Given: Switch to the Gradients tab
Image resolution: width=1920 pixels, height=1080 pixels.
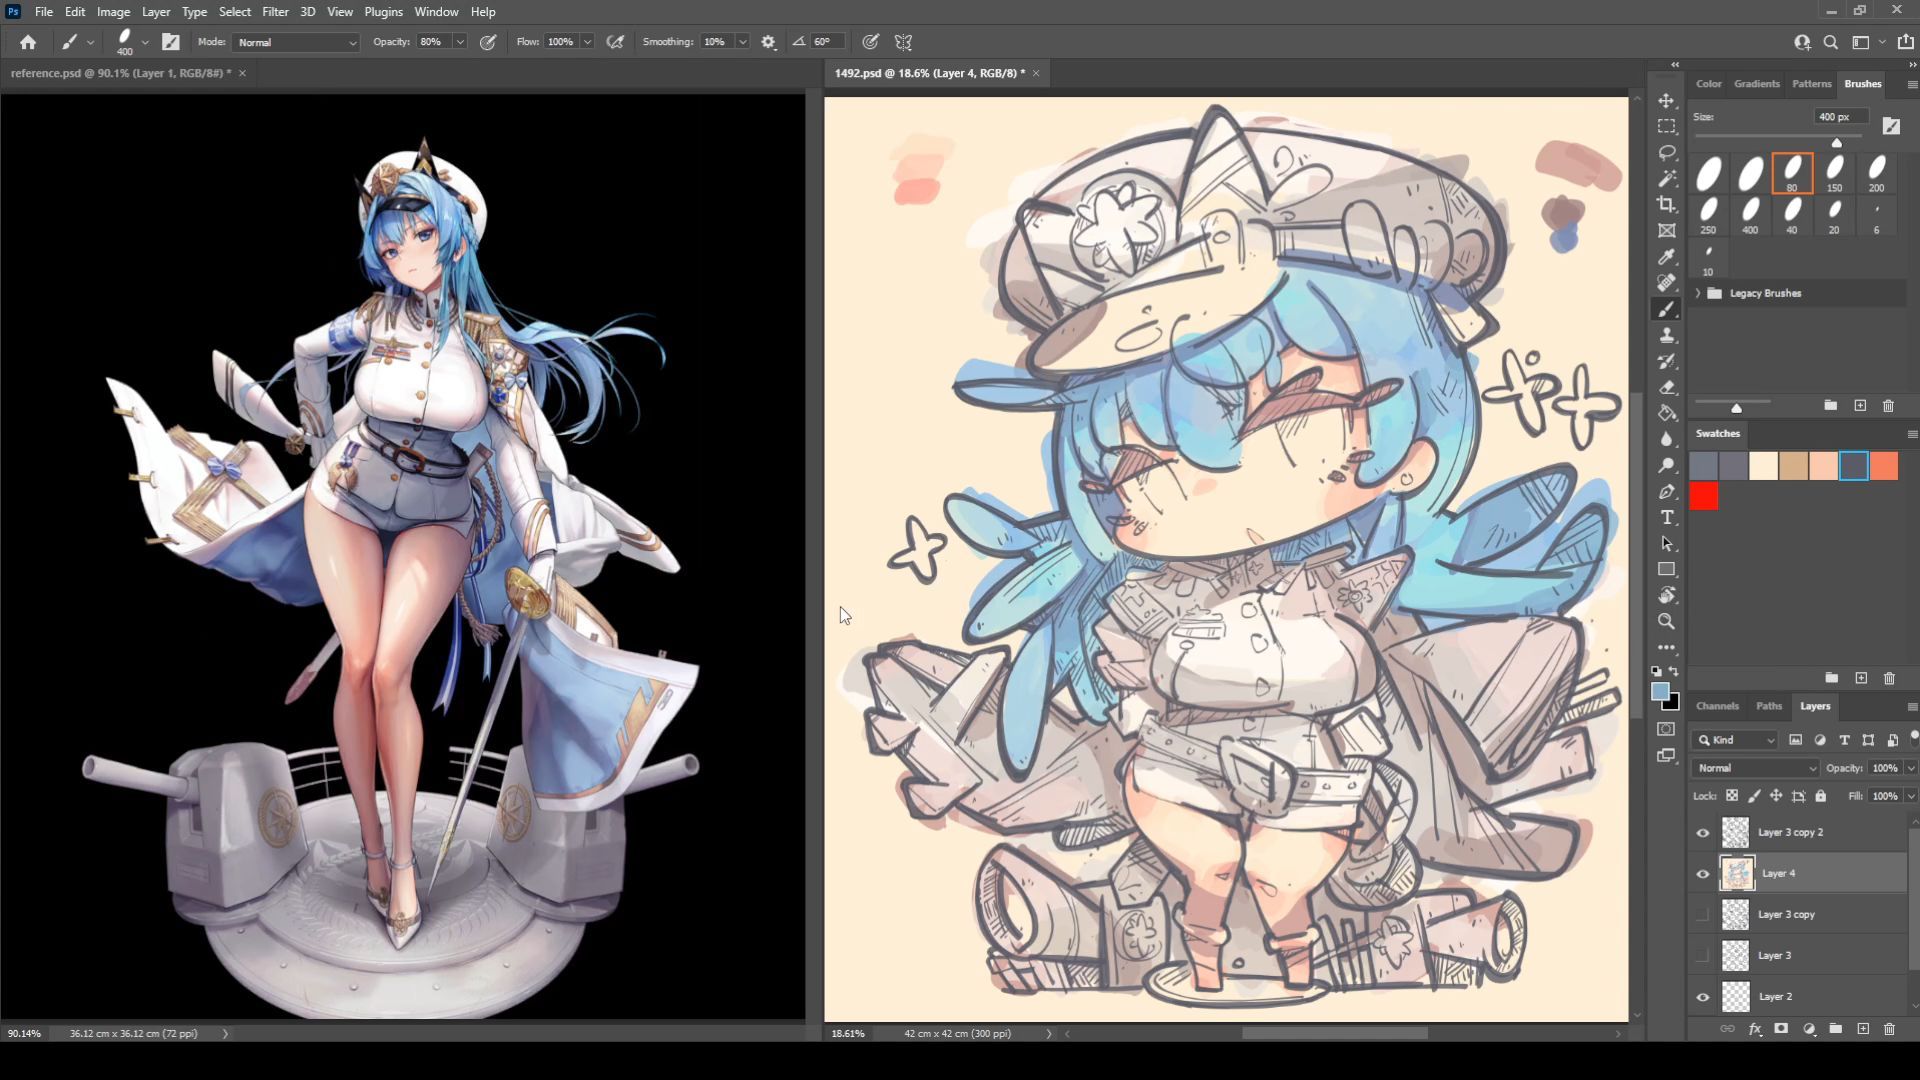Looking at the screenshot, I should click(1756, 84).
